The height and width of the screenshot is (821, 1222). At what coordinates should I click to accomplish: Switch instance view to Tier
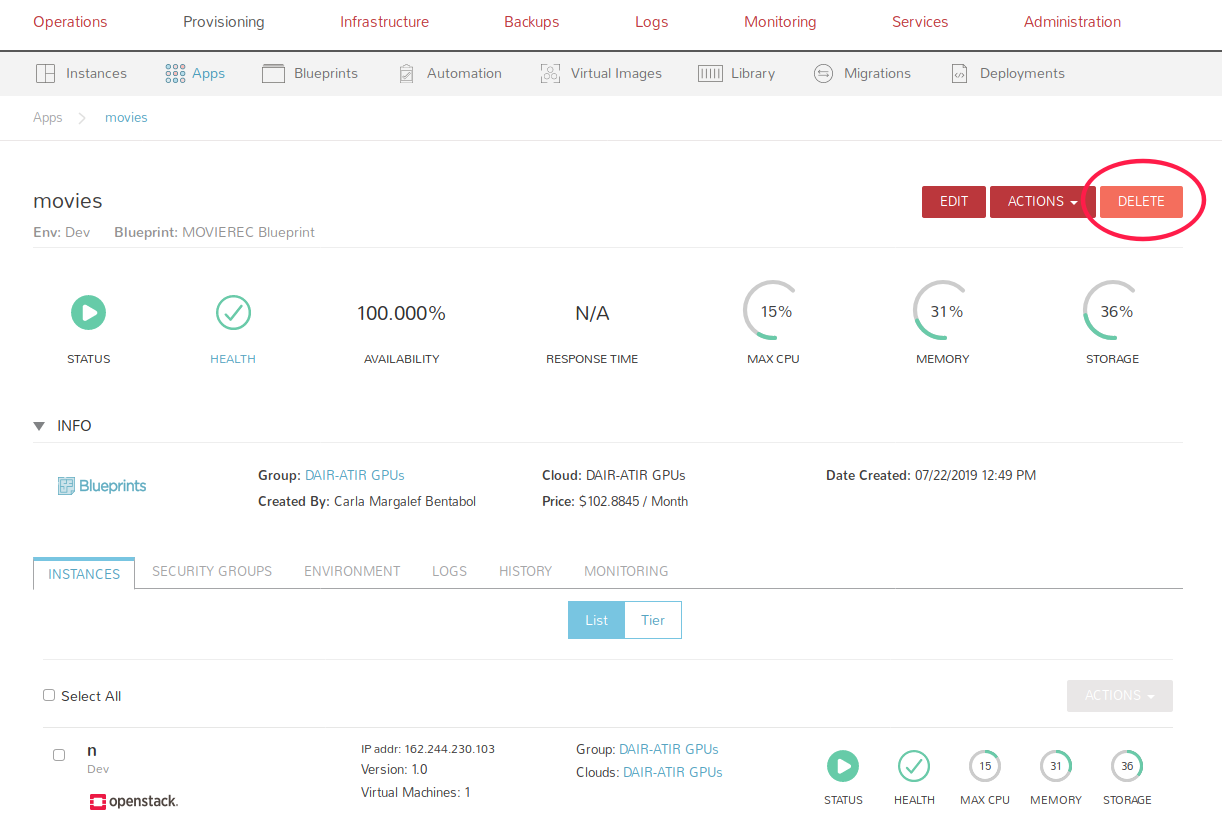653,620
